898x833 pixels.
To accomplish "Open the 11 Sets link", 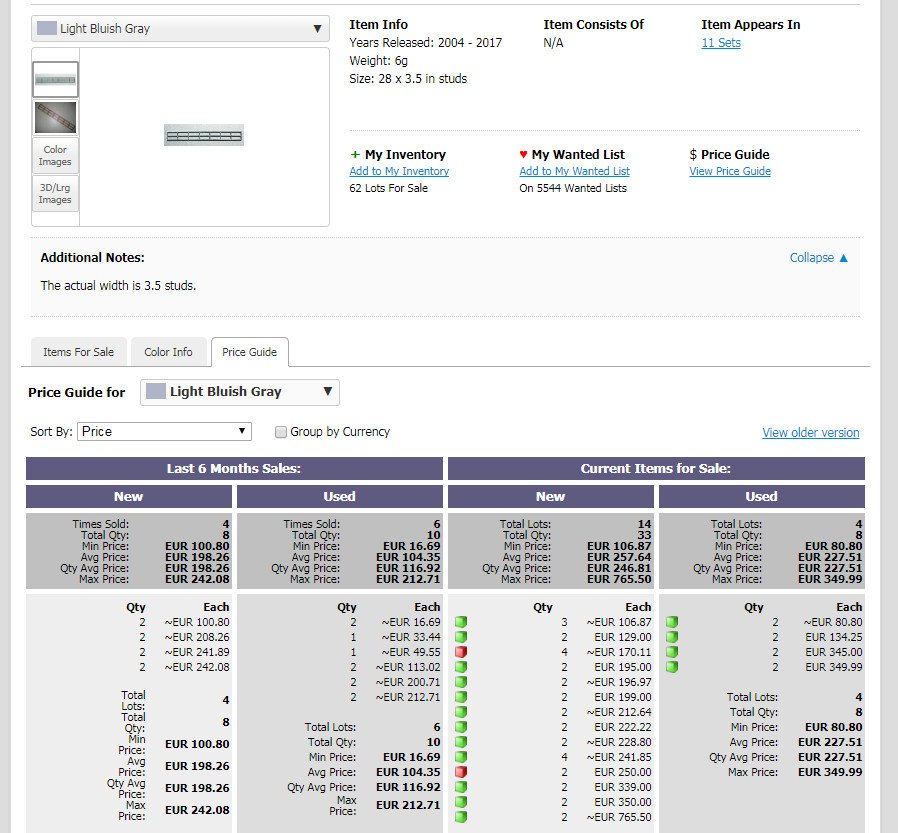I will [x=721, y=43].
